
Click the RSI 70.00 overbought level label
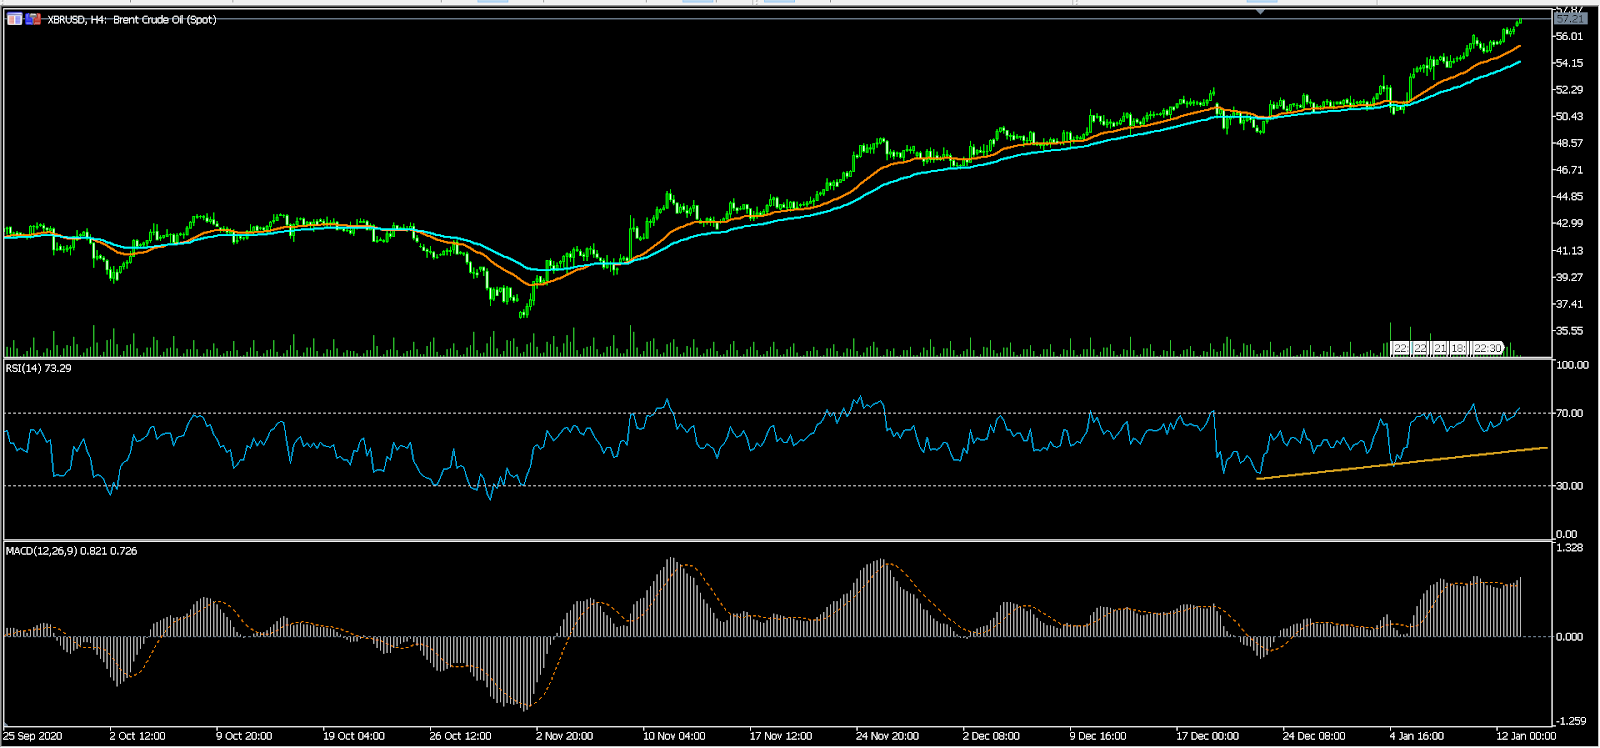[x=1569, y=413]
